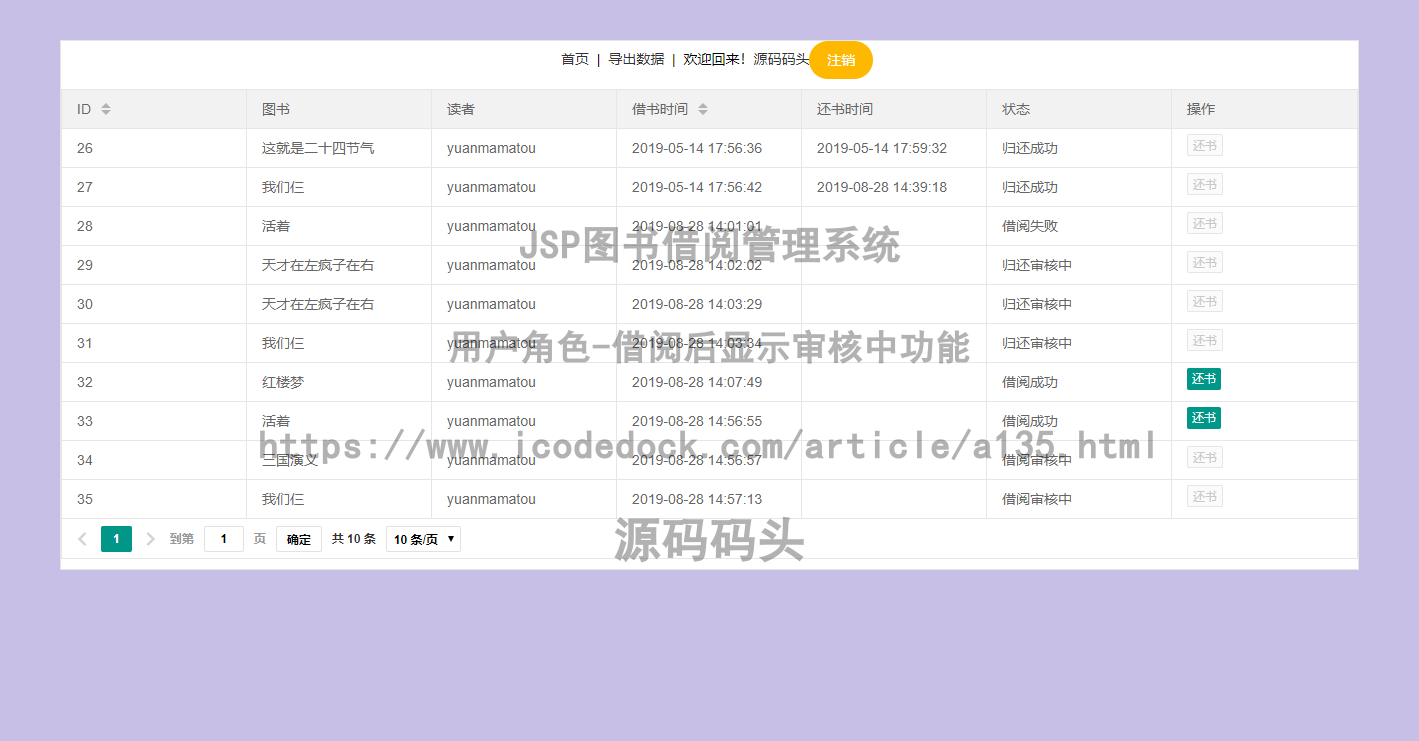Return 红楼梦 using its green 还书 button
This screenshot has width=1419, height=741.
point(1203,379)
